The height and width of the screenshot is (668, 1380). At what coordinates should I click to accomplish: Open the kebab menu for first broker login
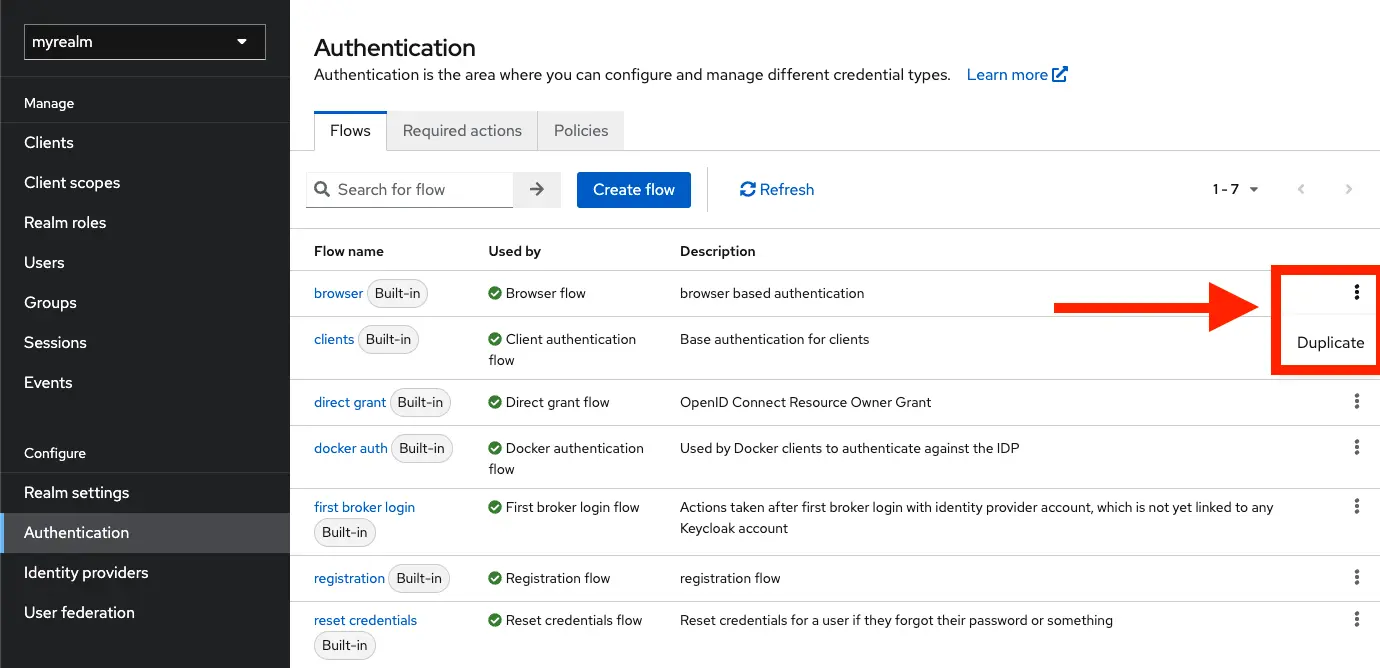pyautogui.click(x=1357, y=506)
